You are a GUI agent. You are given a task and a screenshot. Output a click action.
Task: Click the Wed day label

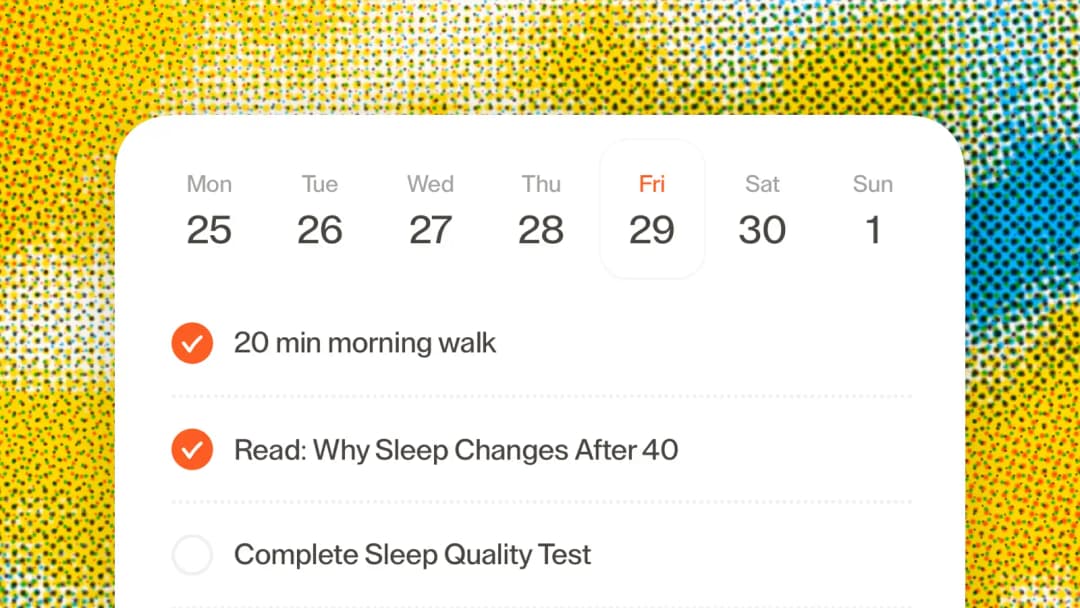[x=430, y=184]
